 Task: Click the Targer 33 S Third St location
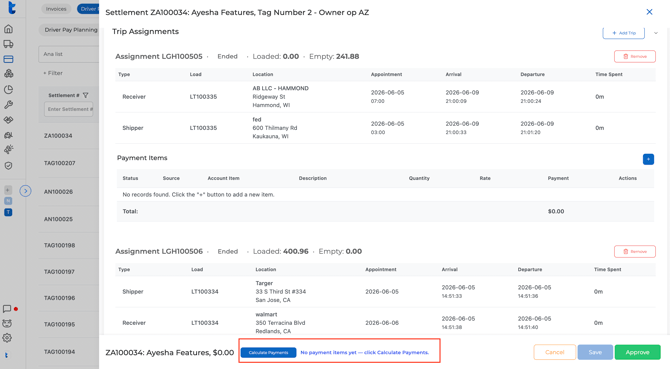coord(281,292)
